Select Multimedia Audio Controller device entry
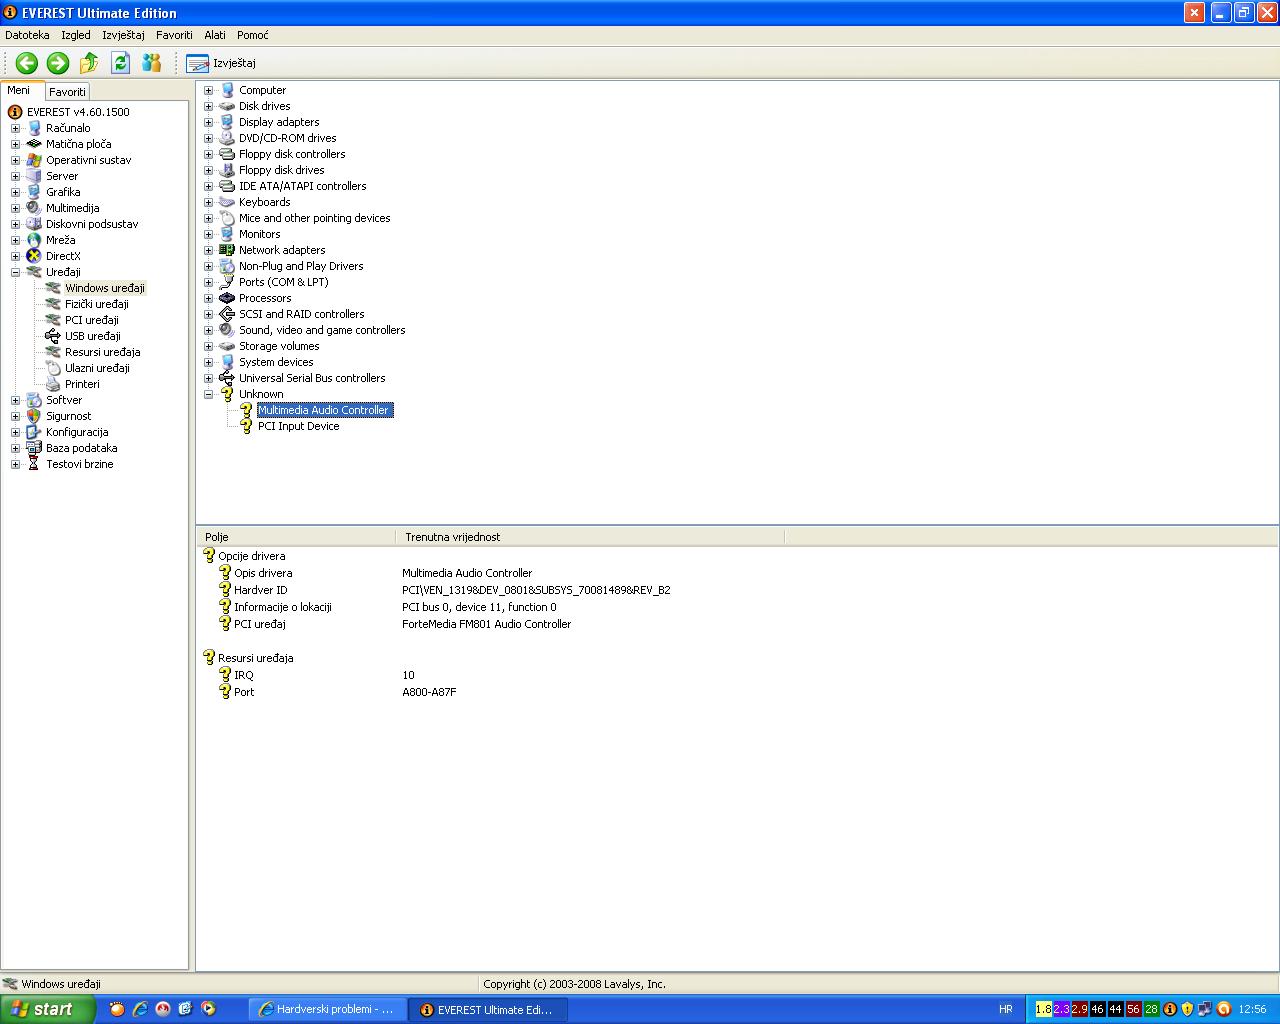 (x=324, y=410)
